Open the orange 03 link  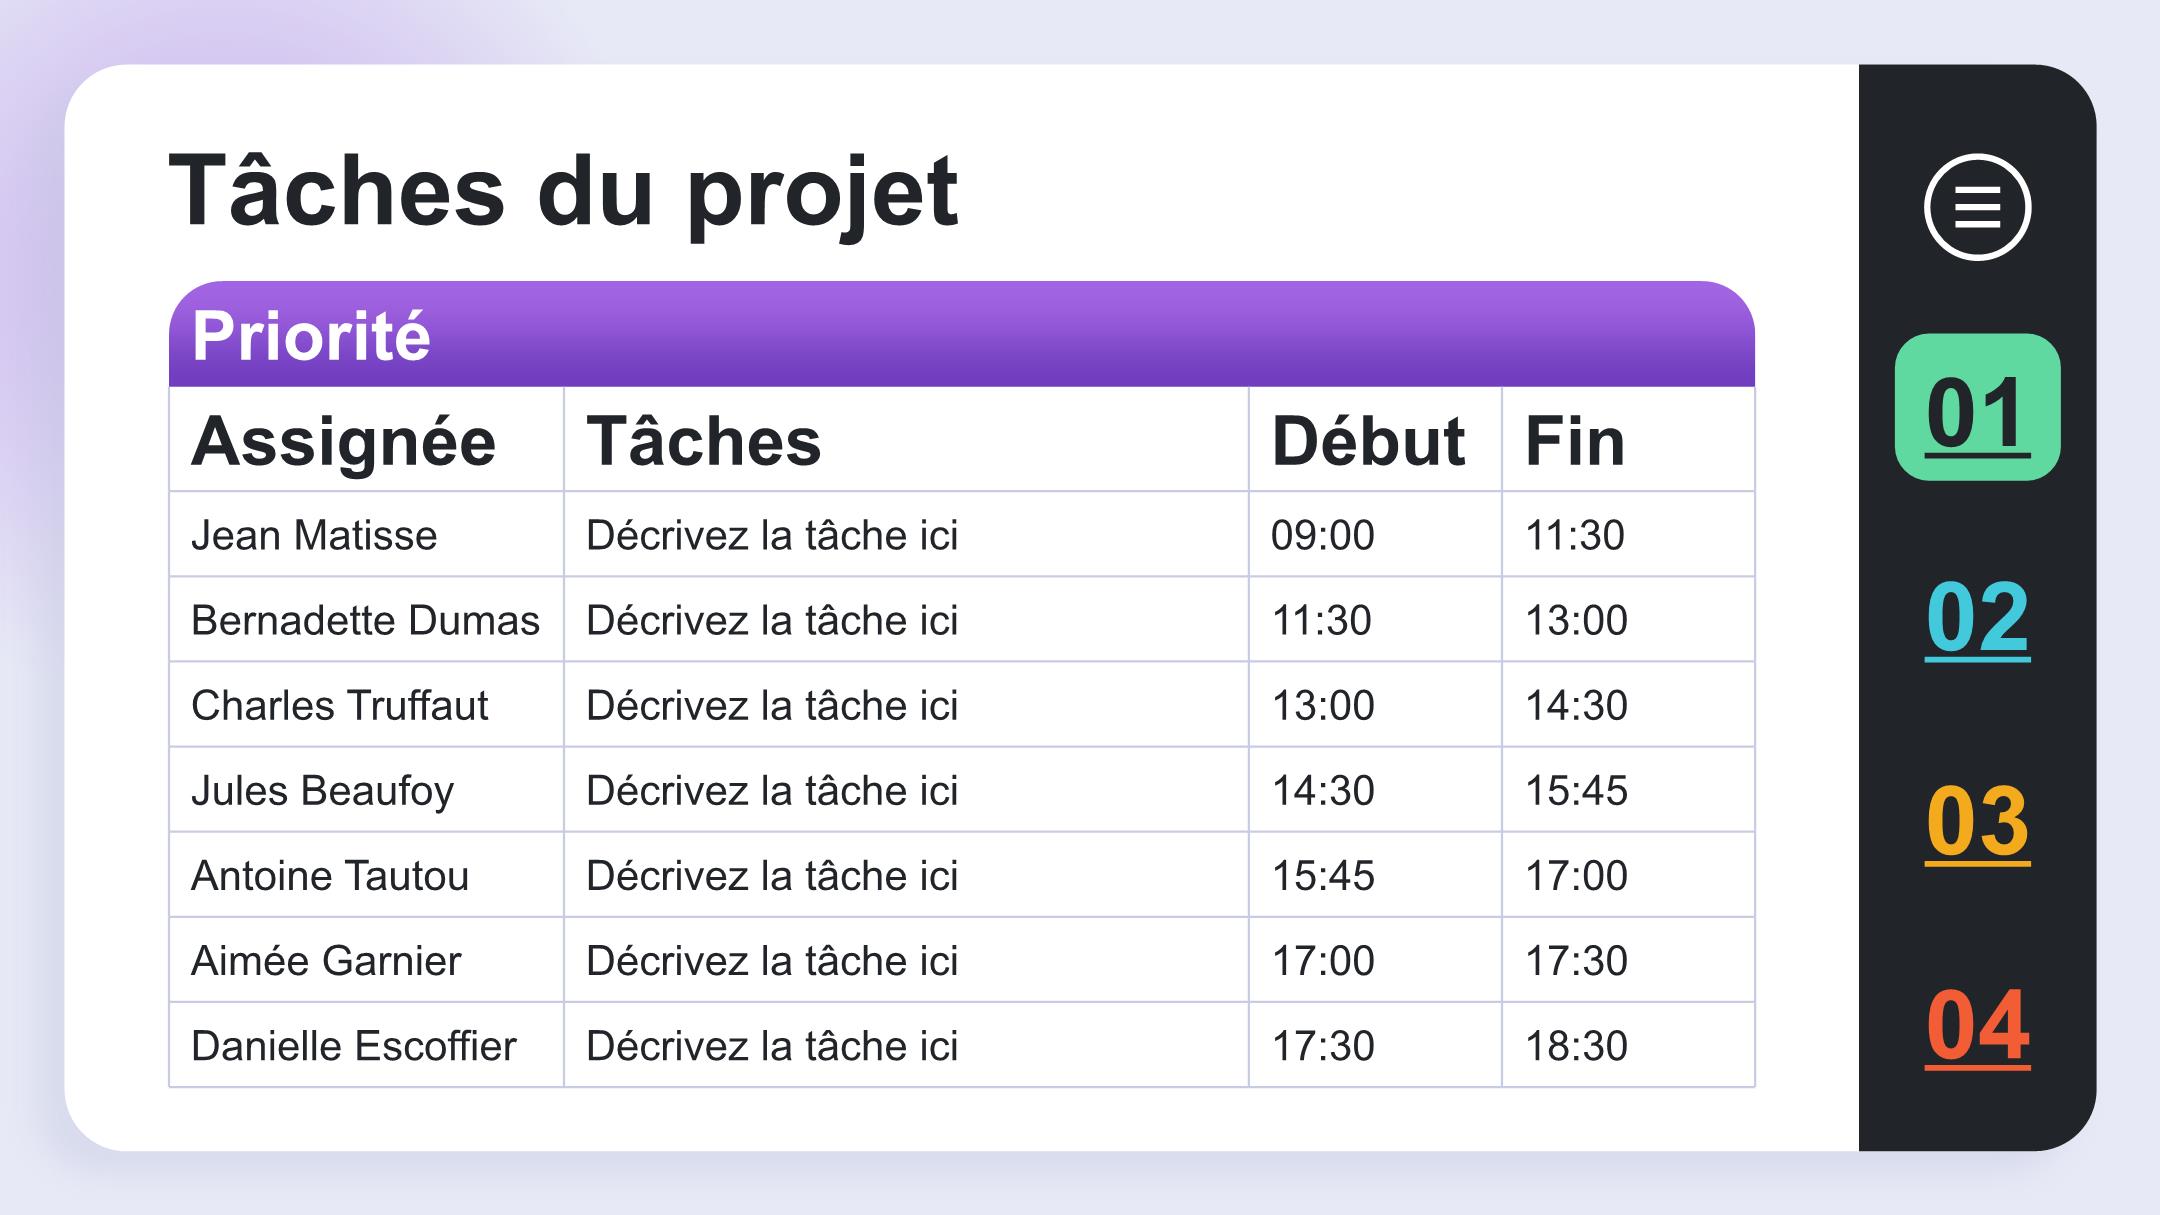point(1977,822)
